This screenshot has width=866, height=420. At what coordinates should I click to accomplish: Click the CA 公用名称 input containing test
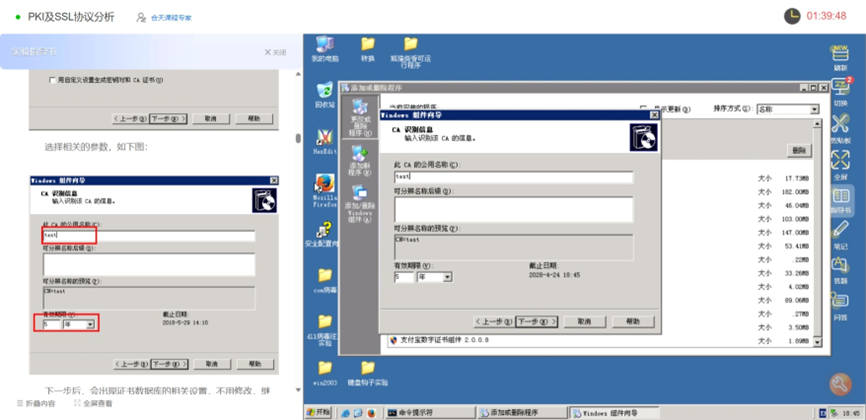pyautogui.click(x=514, y=177)
